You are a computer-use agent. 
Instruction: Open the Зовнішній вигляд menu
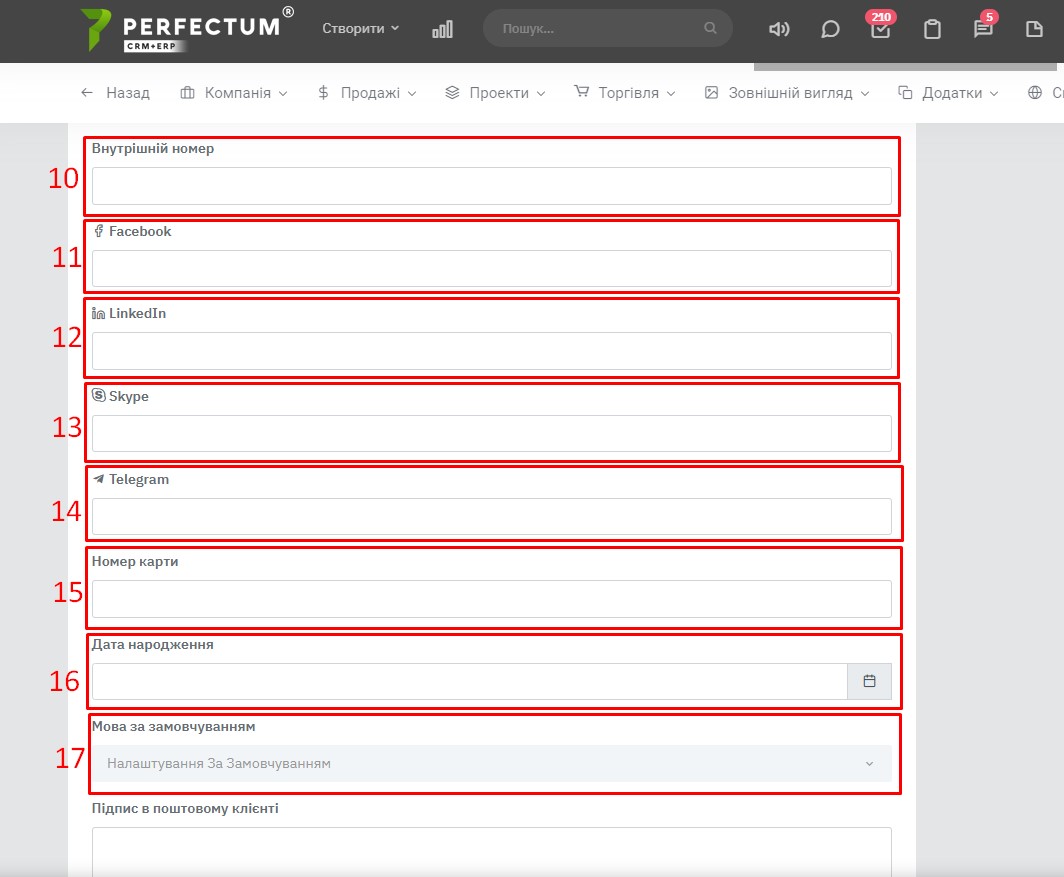click(x=787, y=93)
